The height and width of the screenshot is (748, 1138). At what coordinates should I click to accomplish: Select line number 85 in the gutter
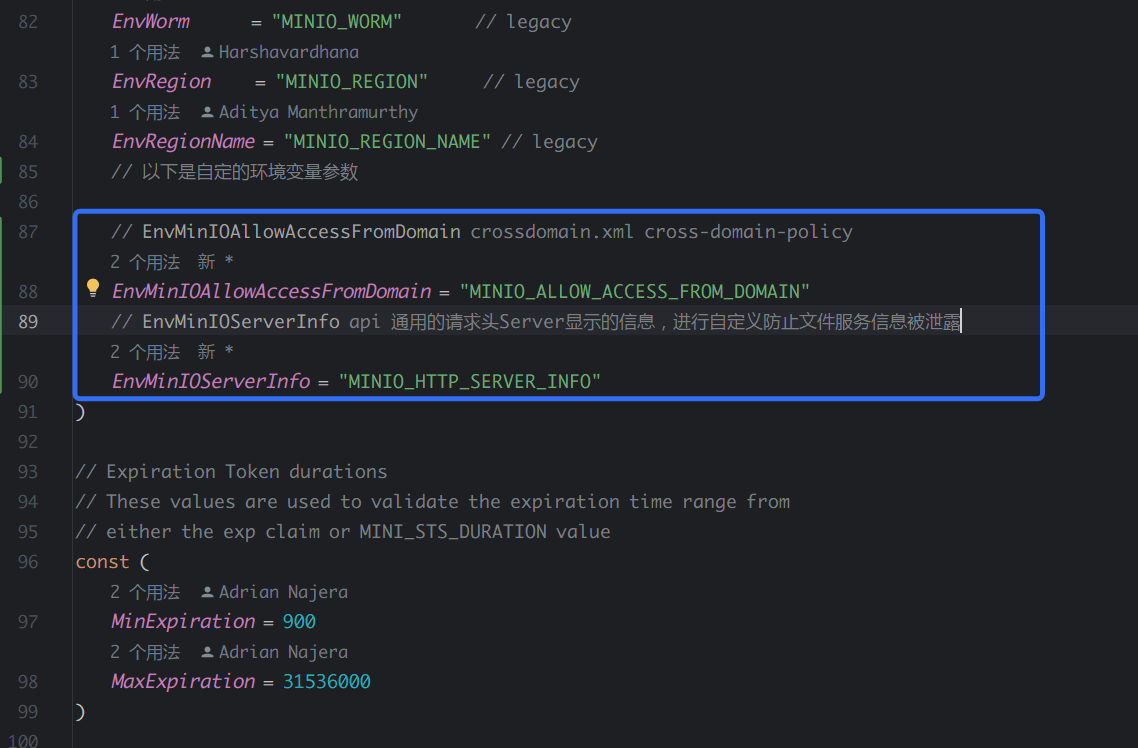coord(28,172)
